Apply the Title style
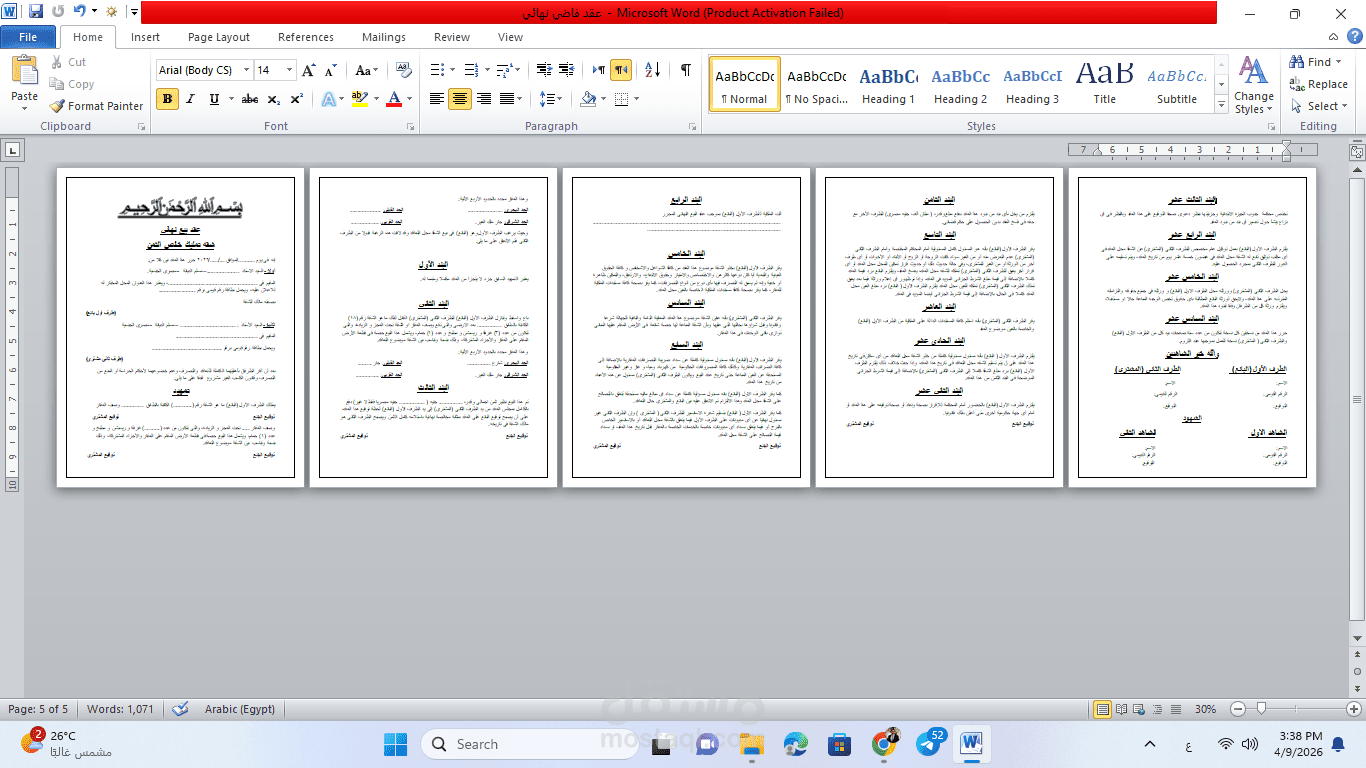Image resolution: width=1366 pixels, height=768 pixels. (1105, 86)
